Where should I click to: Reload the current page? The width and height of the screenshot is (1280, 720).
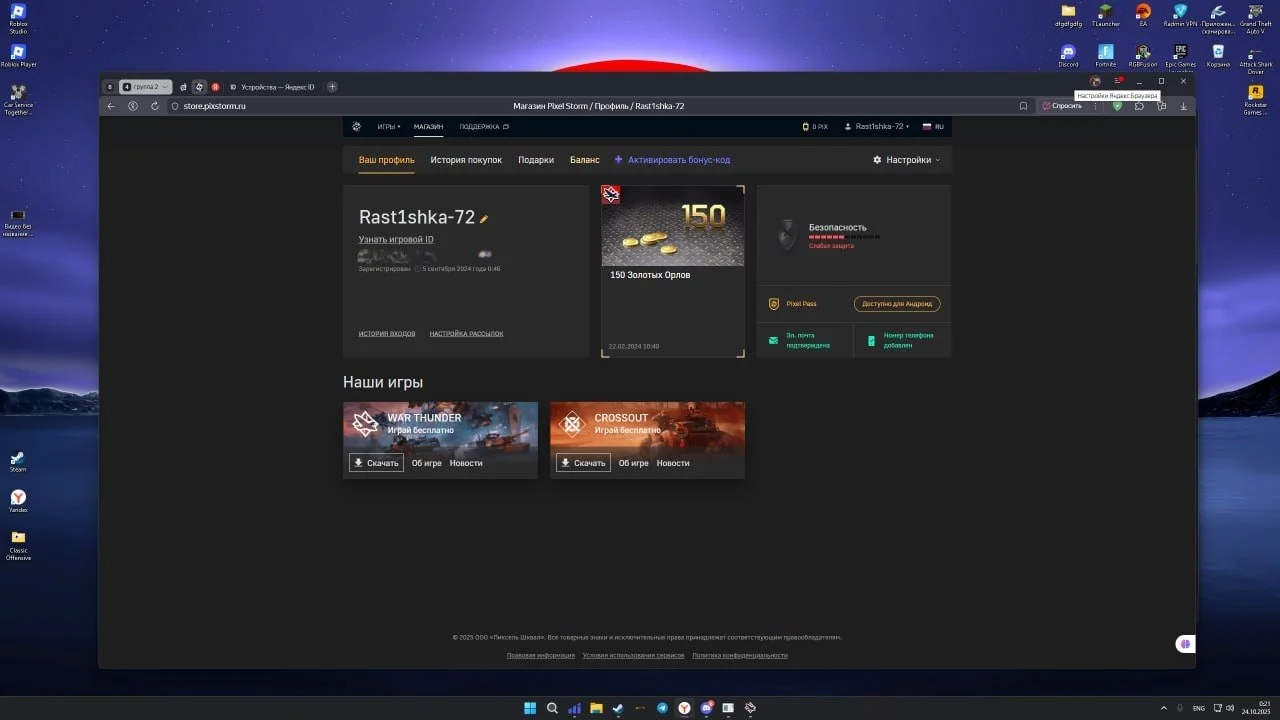pyautogui.click(x=154, y=106)
